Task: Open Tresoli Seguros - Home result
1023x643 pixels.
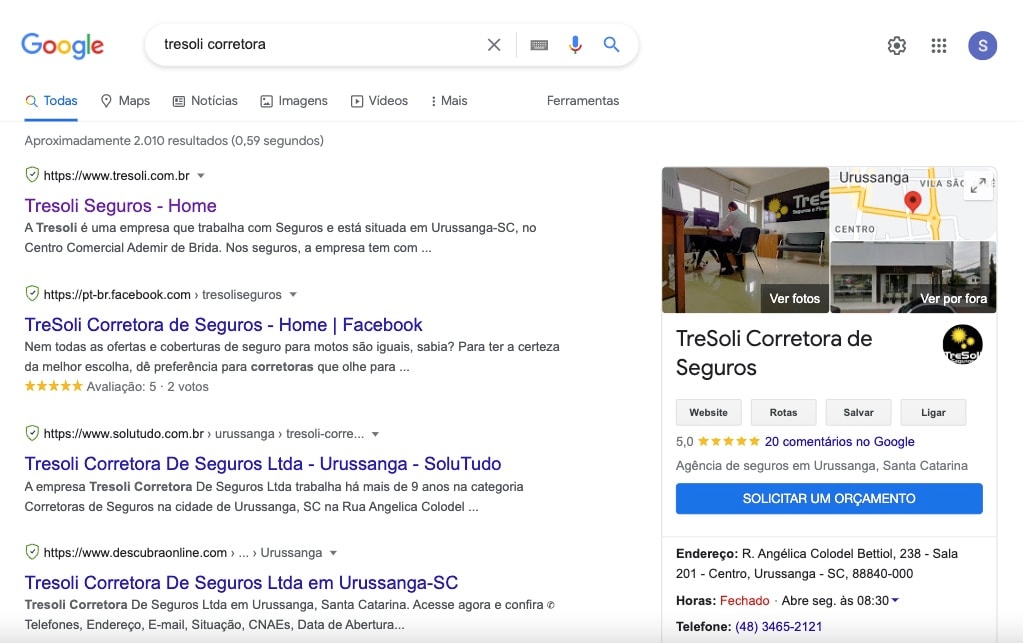Action: tap(120, 205)
